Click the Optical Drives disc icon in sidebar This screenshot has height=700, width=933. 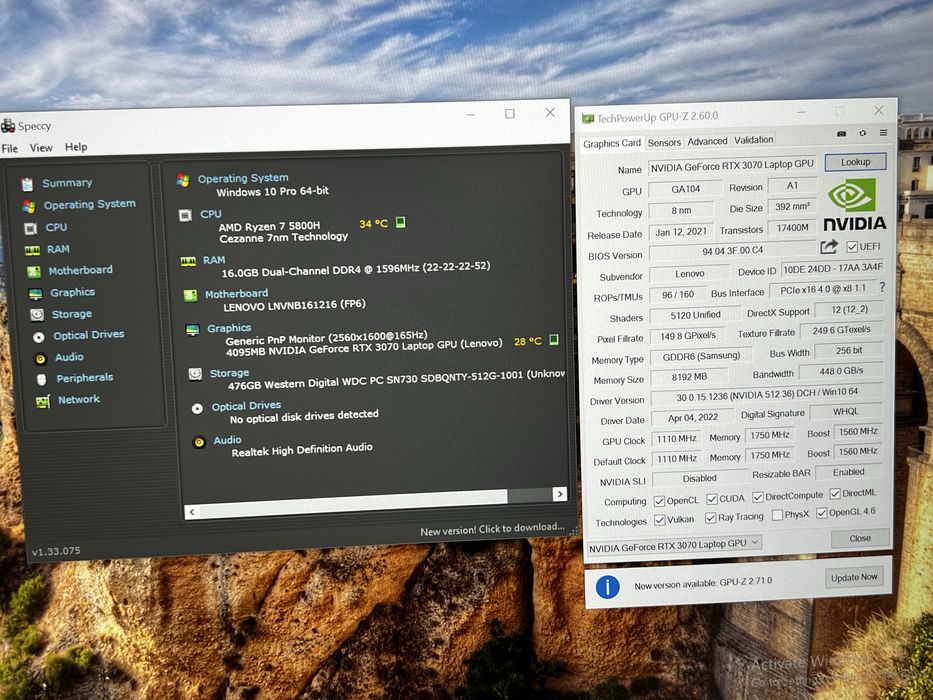[39, 338]
